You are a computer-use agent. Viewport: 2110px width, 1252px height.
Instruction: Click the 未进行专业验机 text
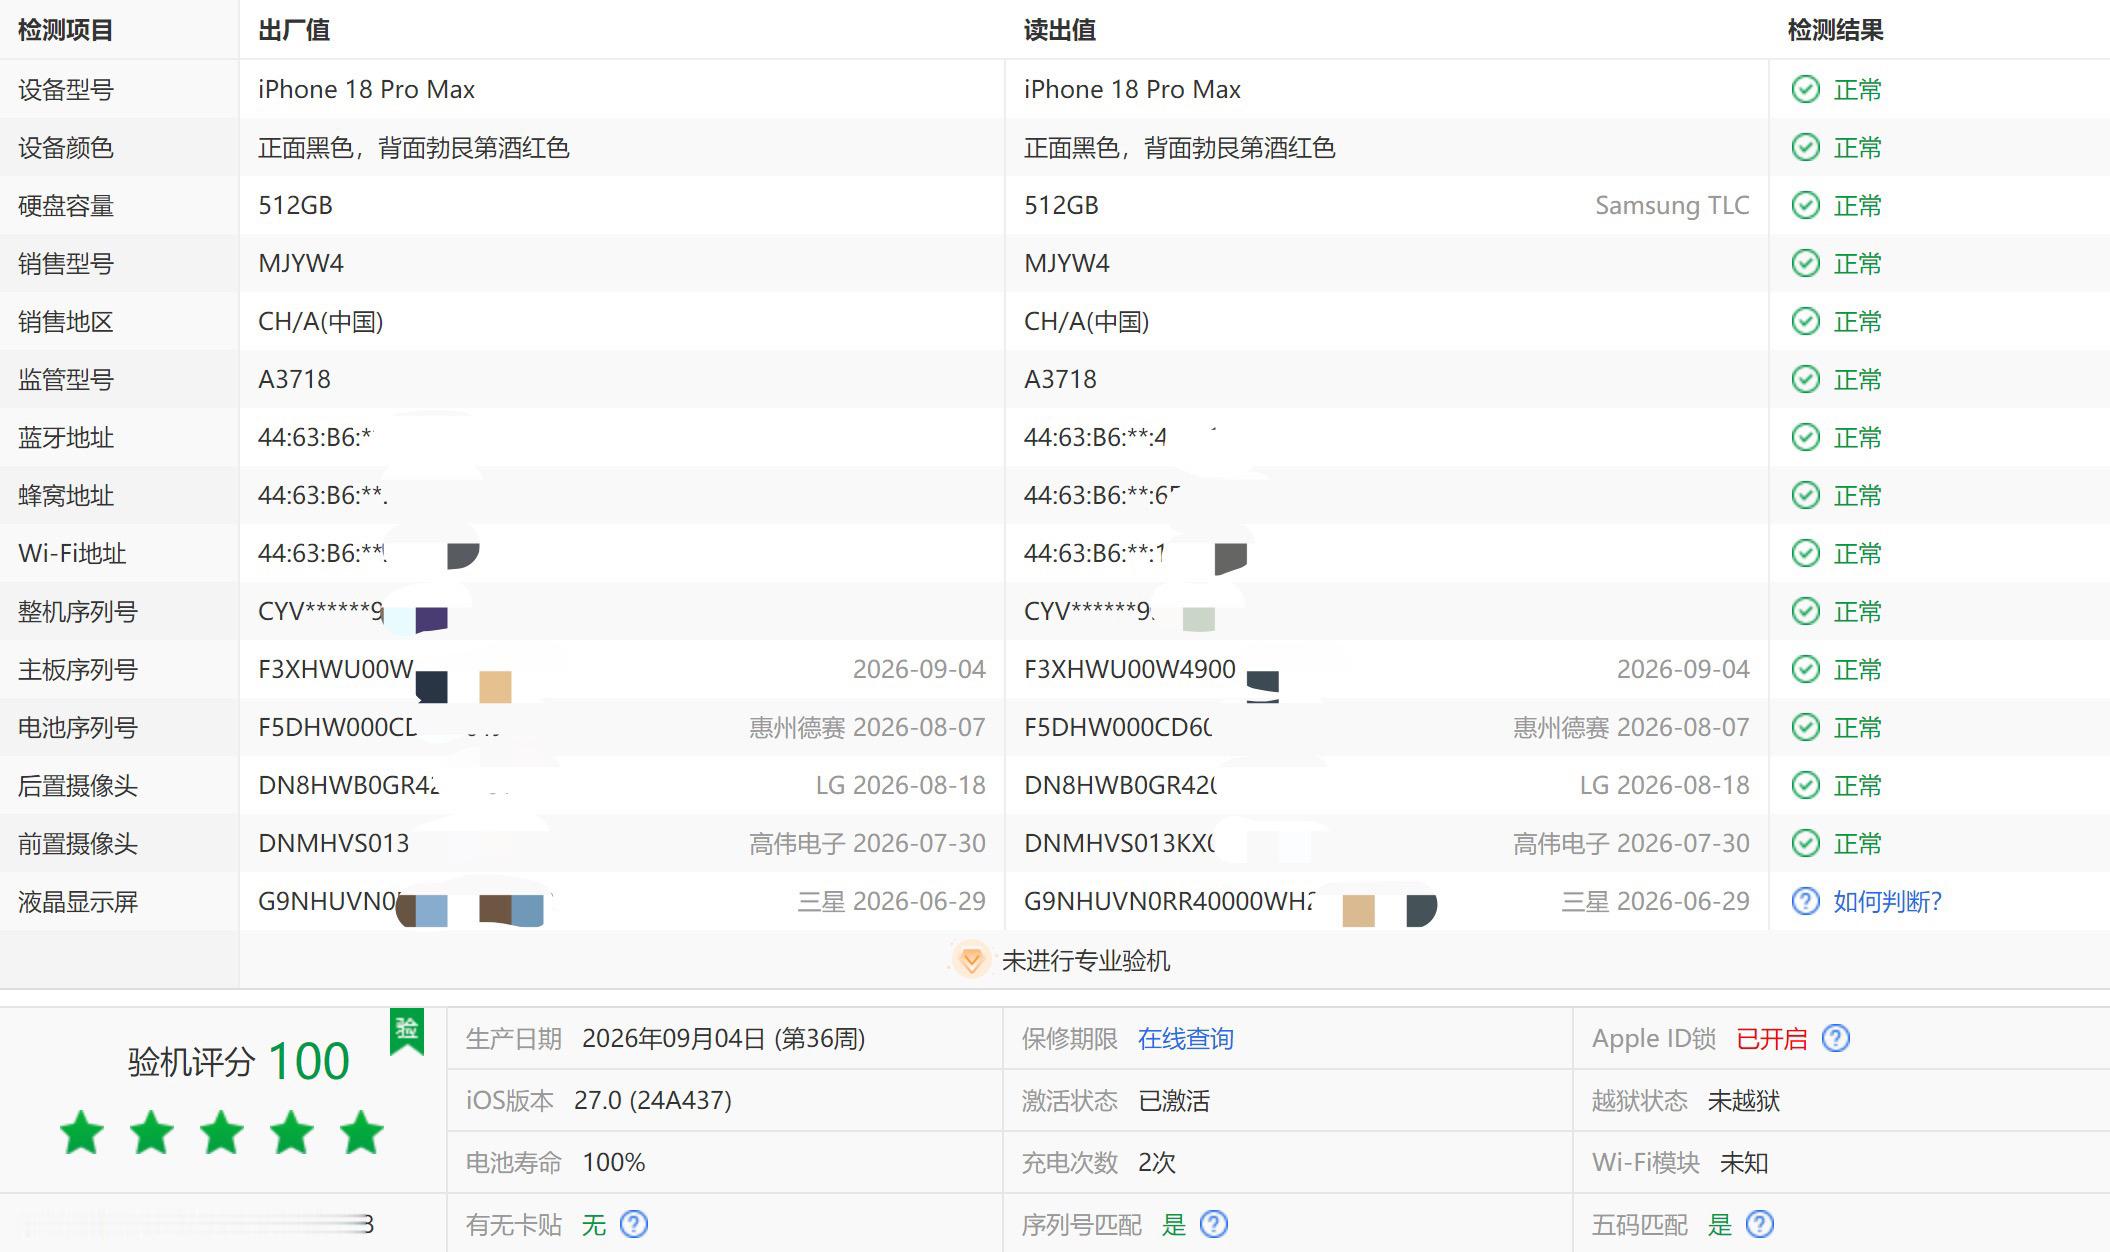pos(1086,961)
